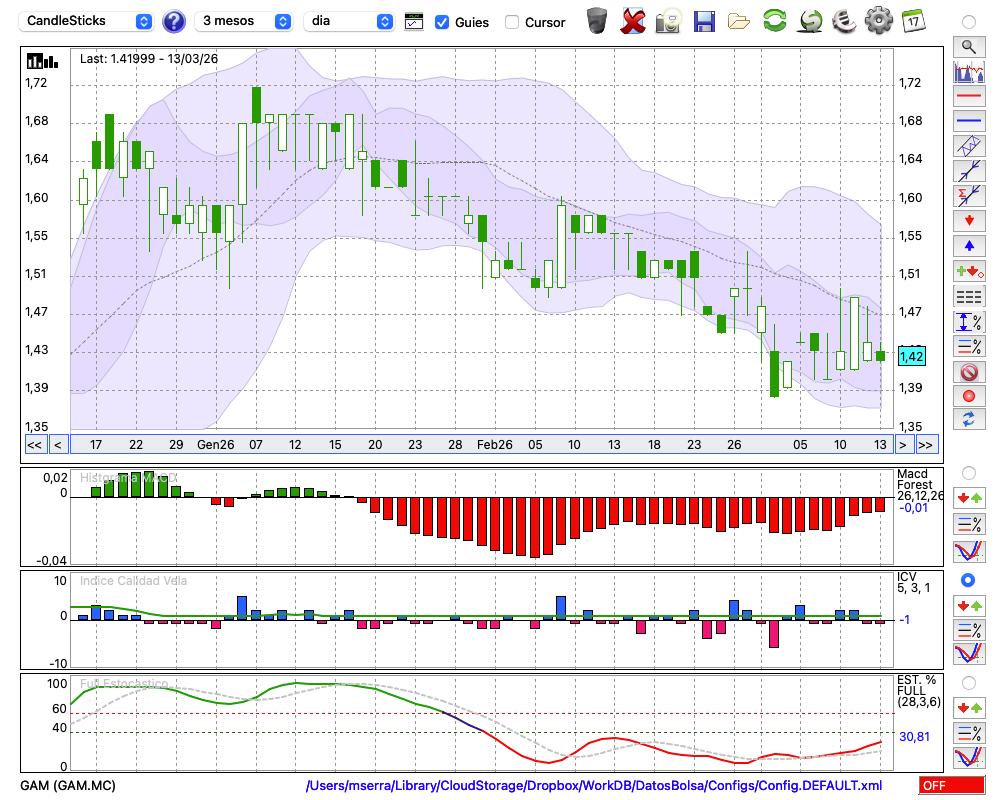The width and height of the screenshot is (1000, 800).
Task: Select the red horizontal line drawing tool
Action: point(968,97)
